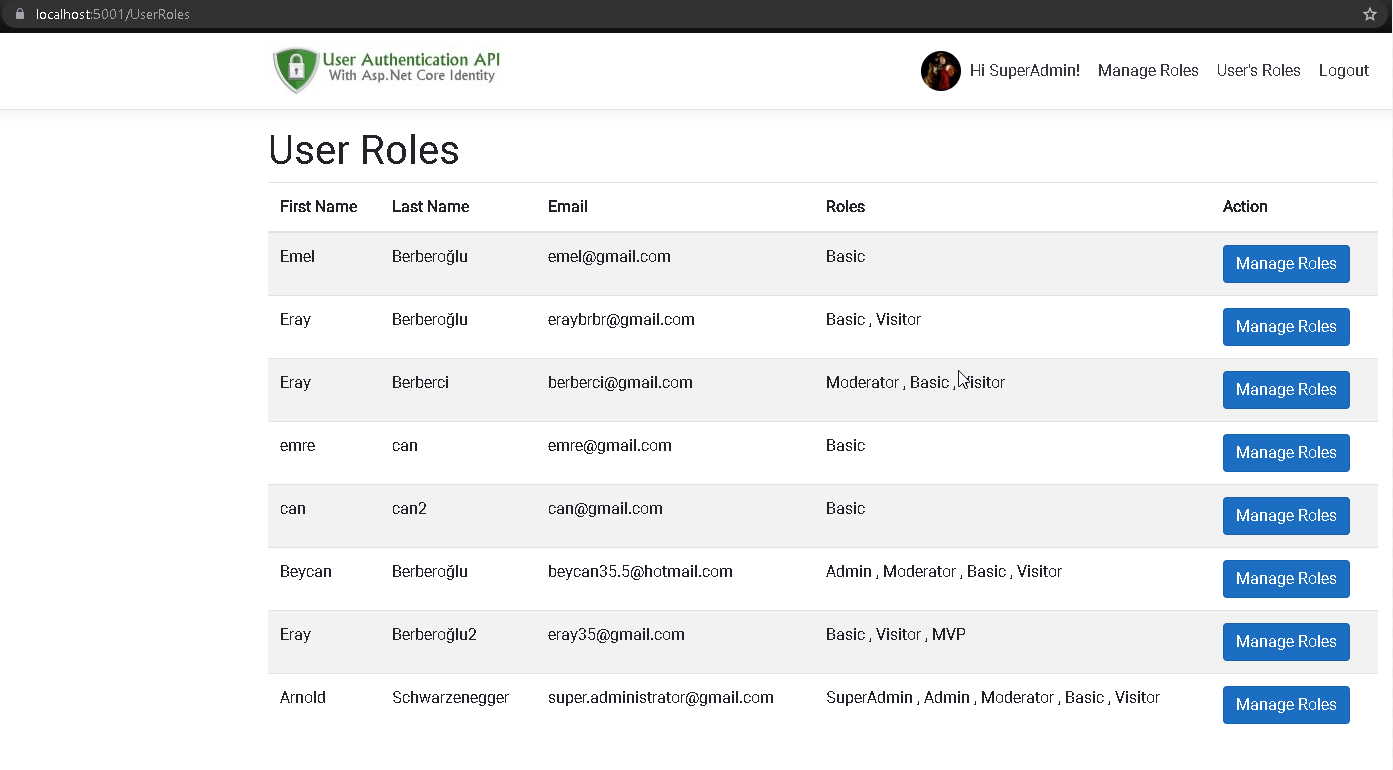The width and height of the screenshot is (1393, 770).
Task: Click the green shield lock logo
Action: 295,70
